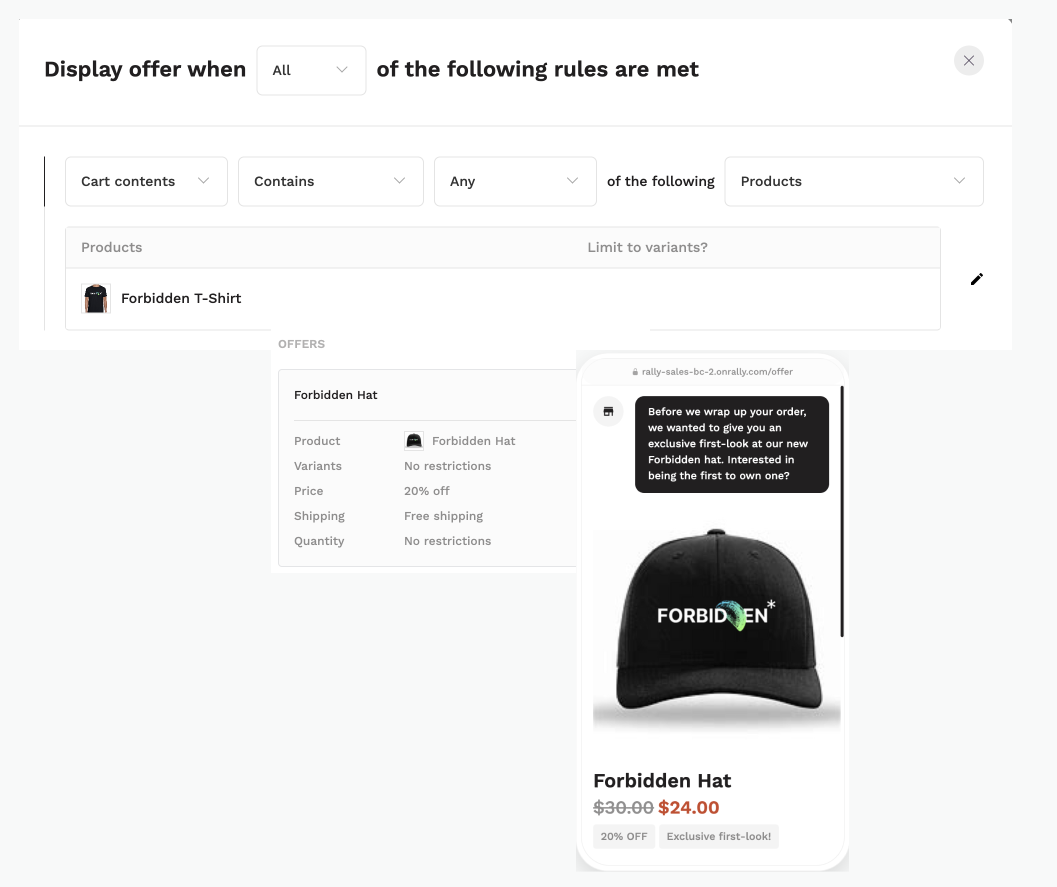Image resolution: width=1057 pixels, height=887 pixels.
Task: Click the Forbidden Hat product photo
Action: point(716,625)
